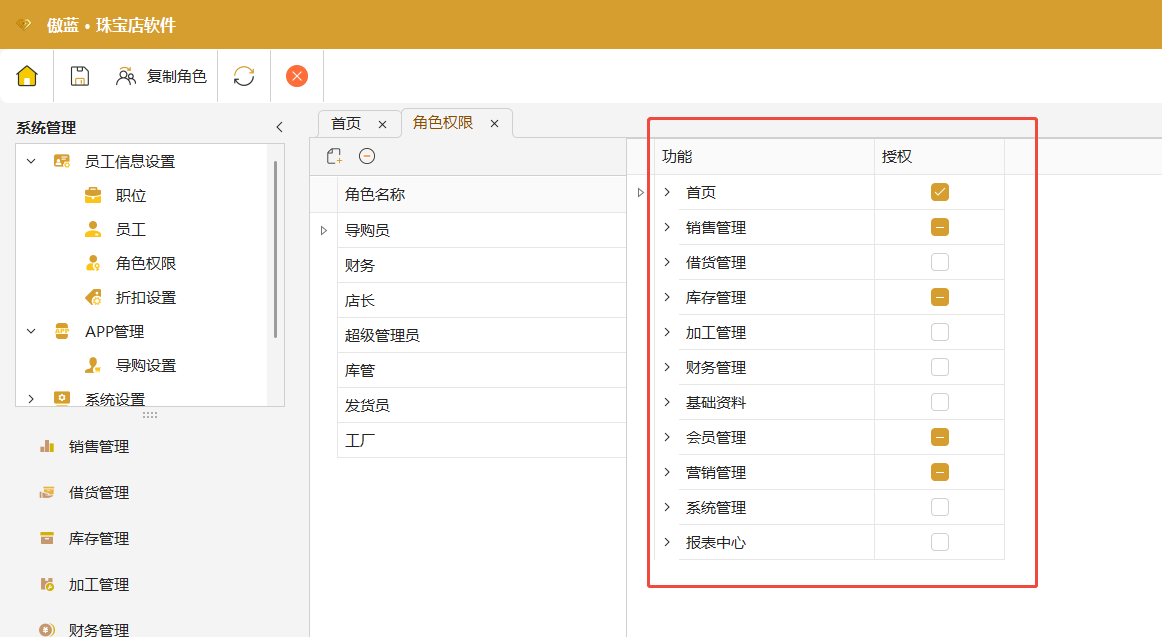Click the home icon in toolbar
The height and width of the screenshot is (637, 1162).
(27, 76)
